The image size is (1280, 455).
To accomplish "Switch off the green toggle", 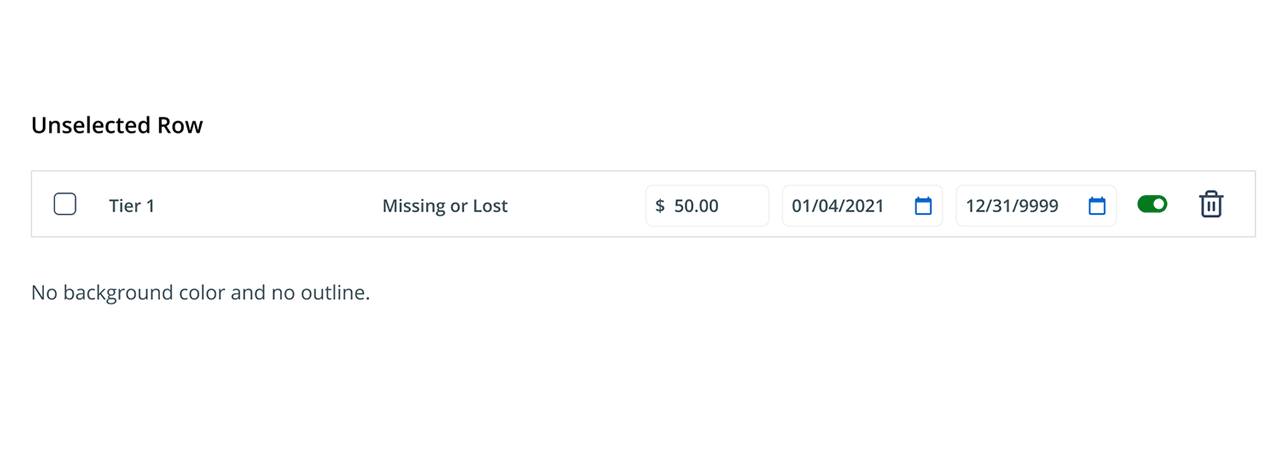I will [x=1152, y=205].
